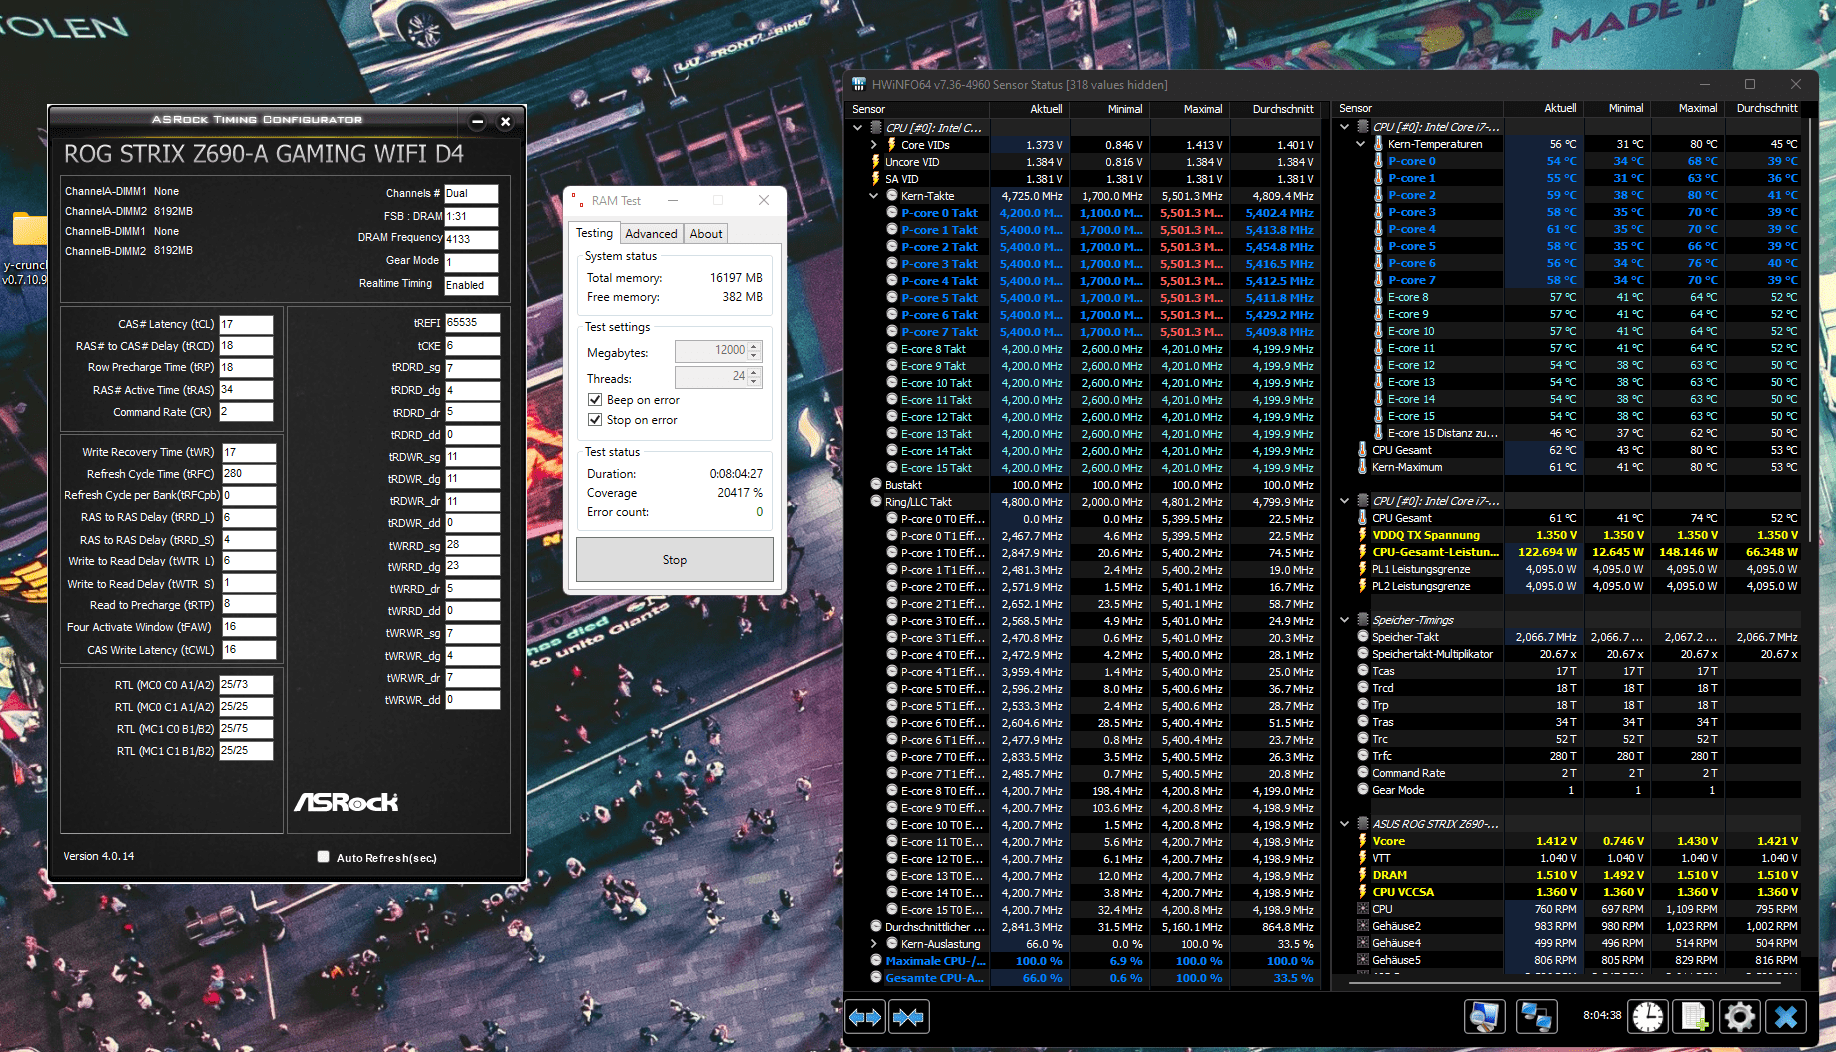
Task: Enable Auto Refresh(sec) in ASRock Timing Configurator
Action: pyautogui.click(x=323, y=857)
